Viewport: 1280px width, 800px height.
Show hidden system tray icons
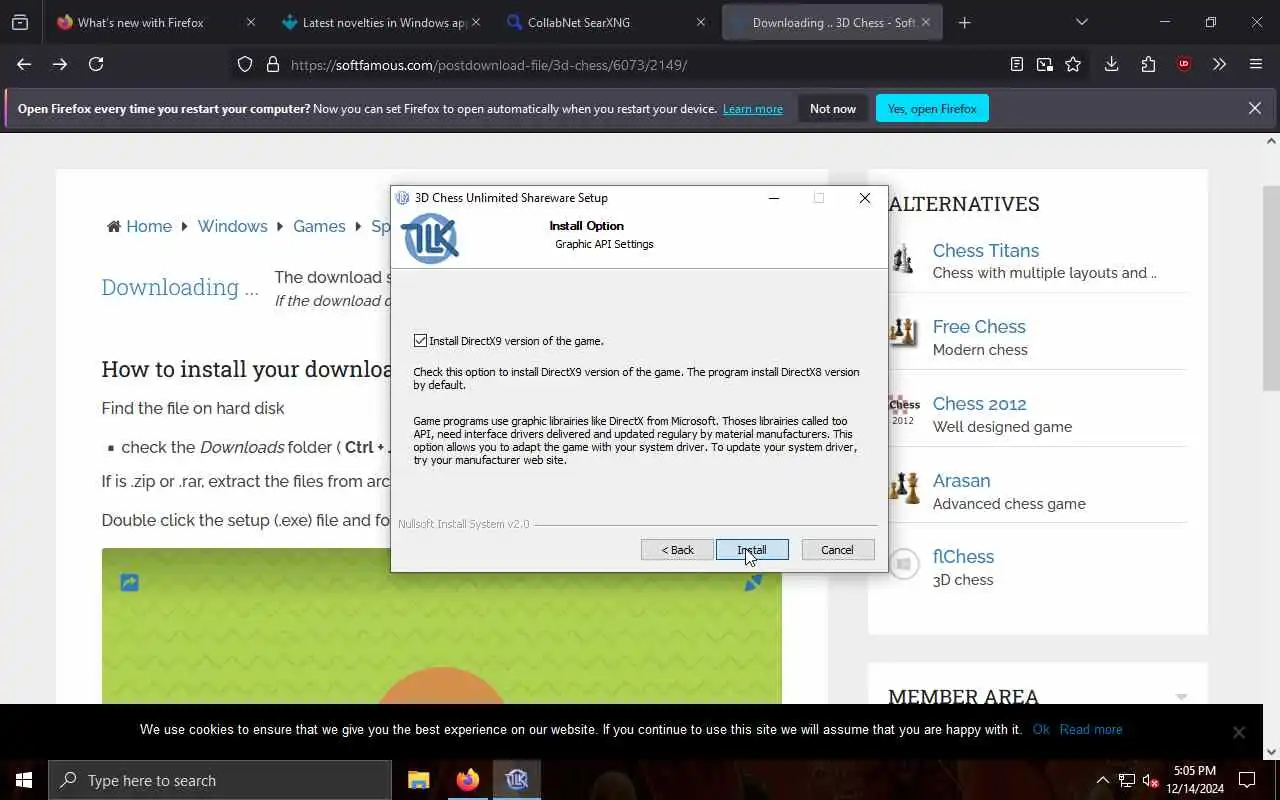click(x=1103, y=780)
